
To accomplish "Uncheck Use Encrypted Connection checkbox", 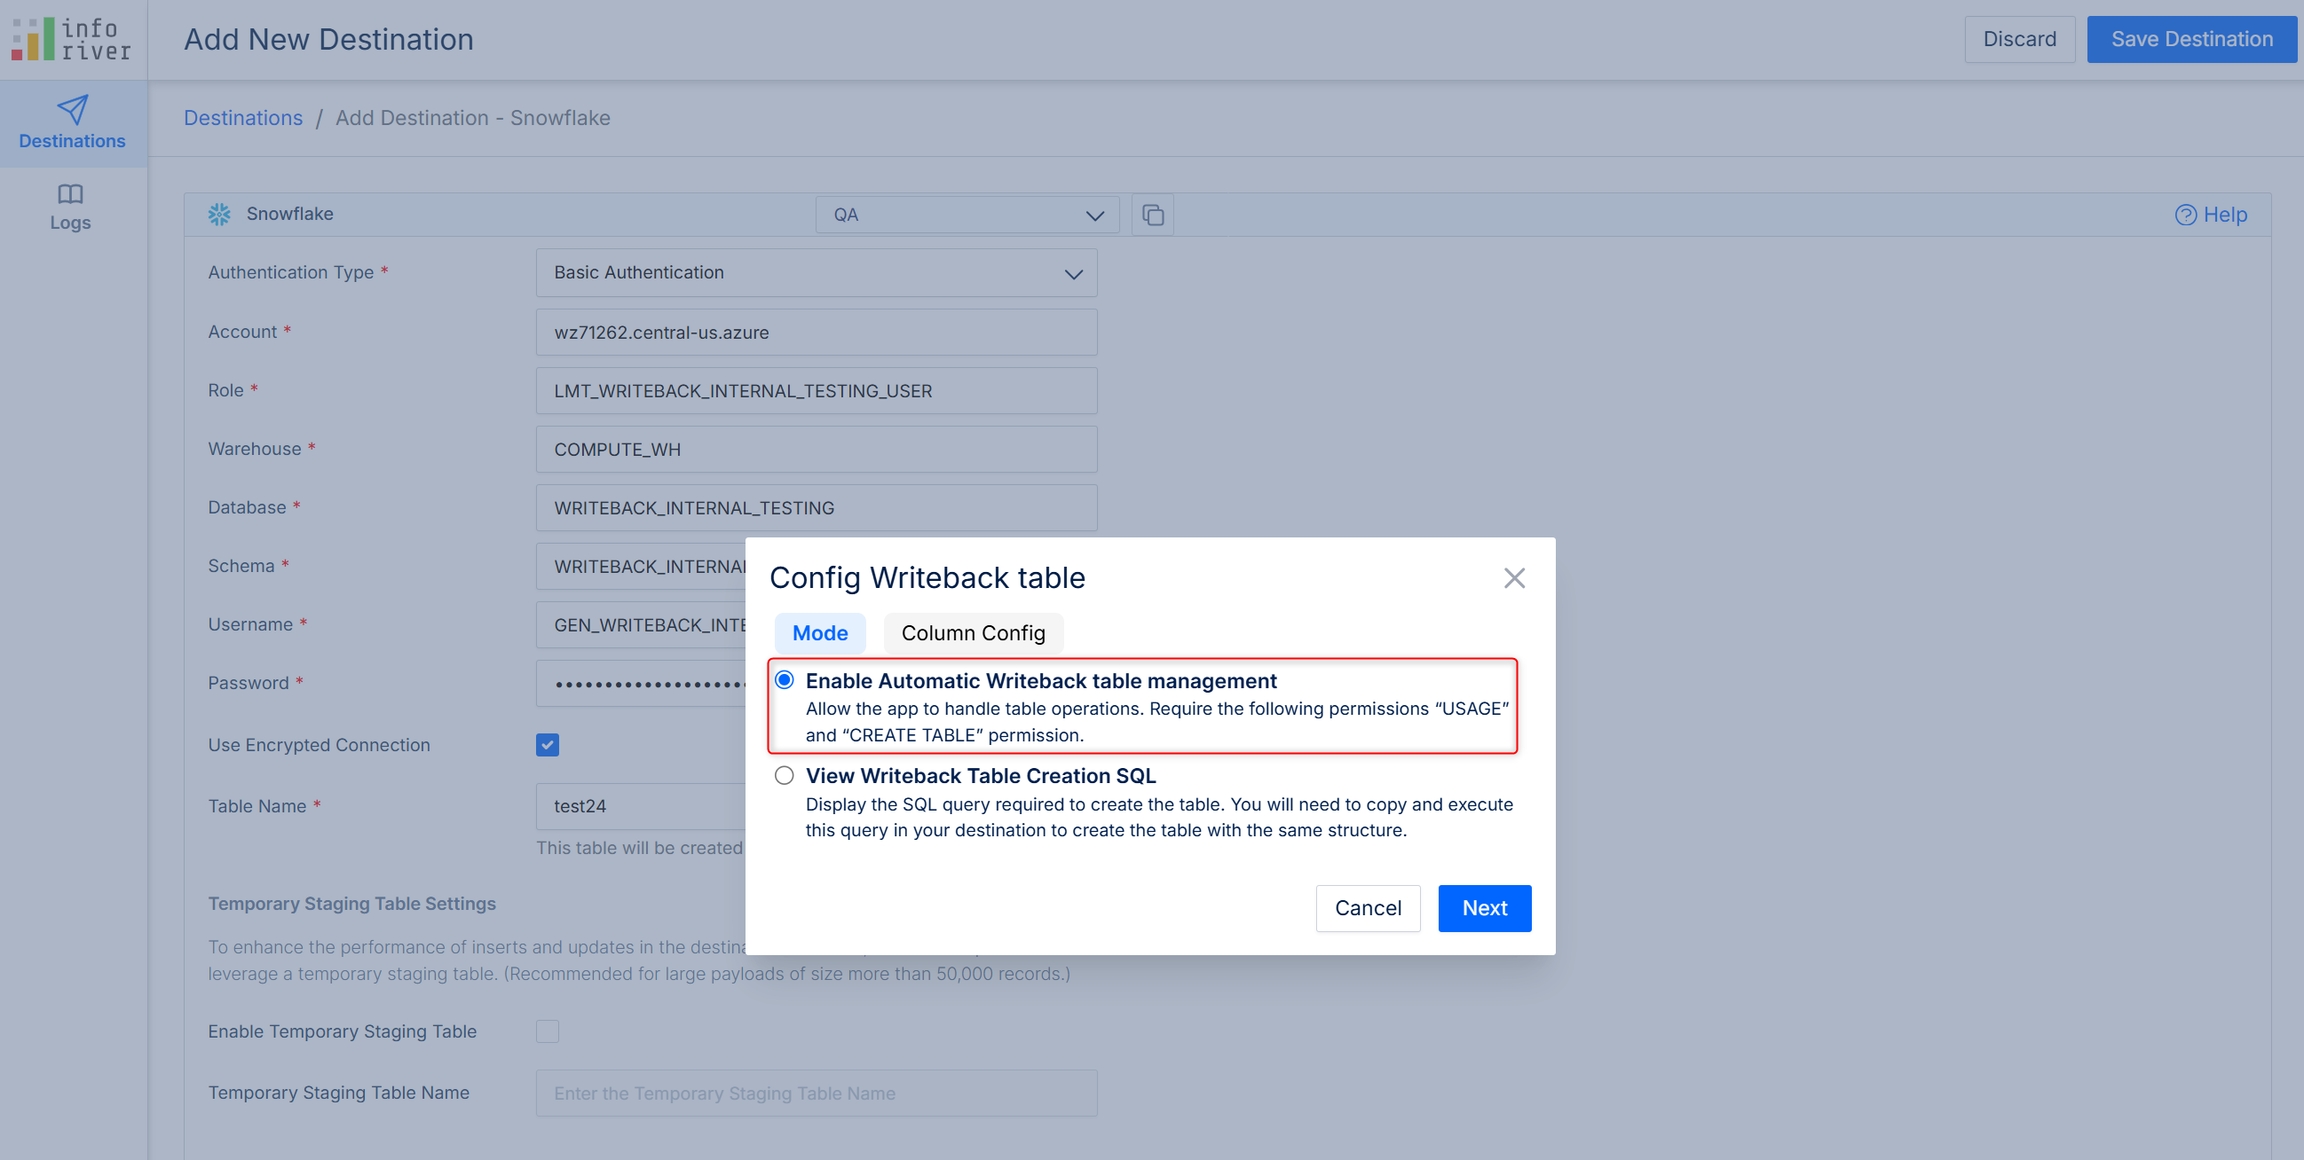I will 547,745.
